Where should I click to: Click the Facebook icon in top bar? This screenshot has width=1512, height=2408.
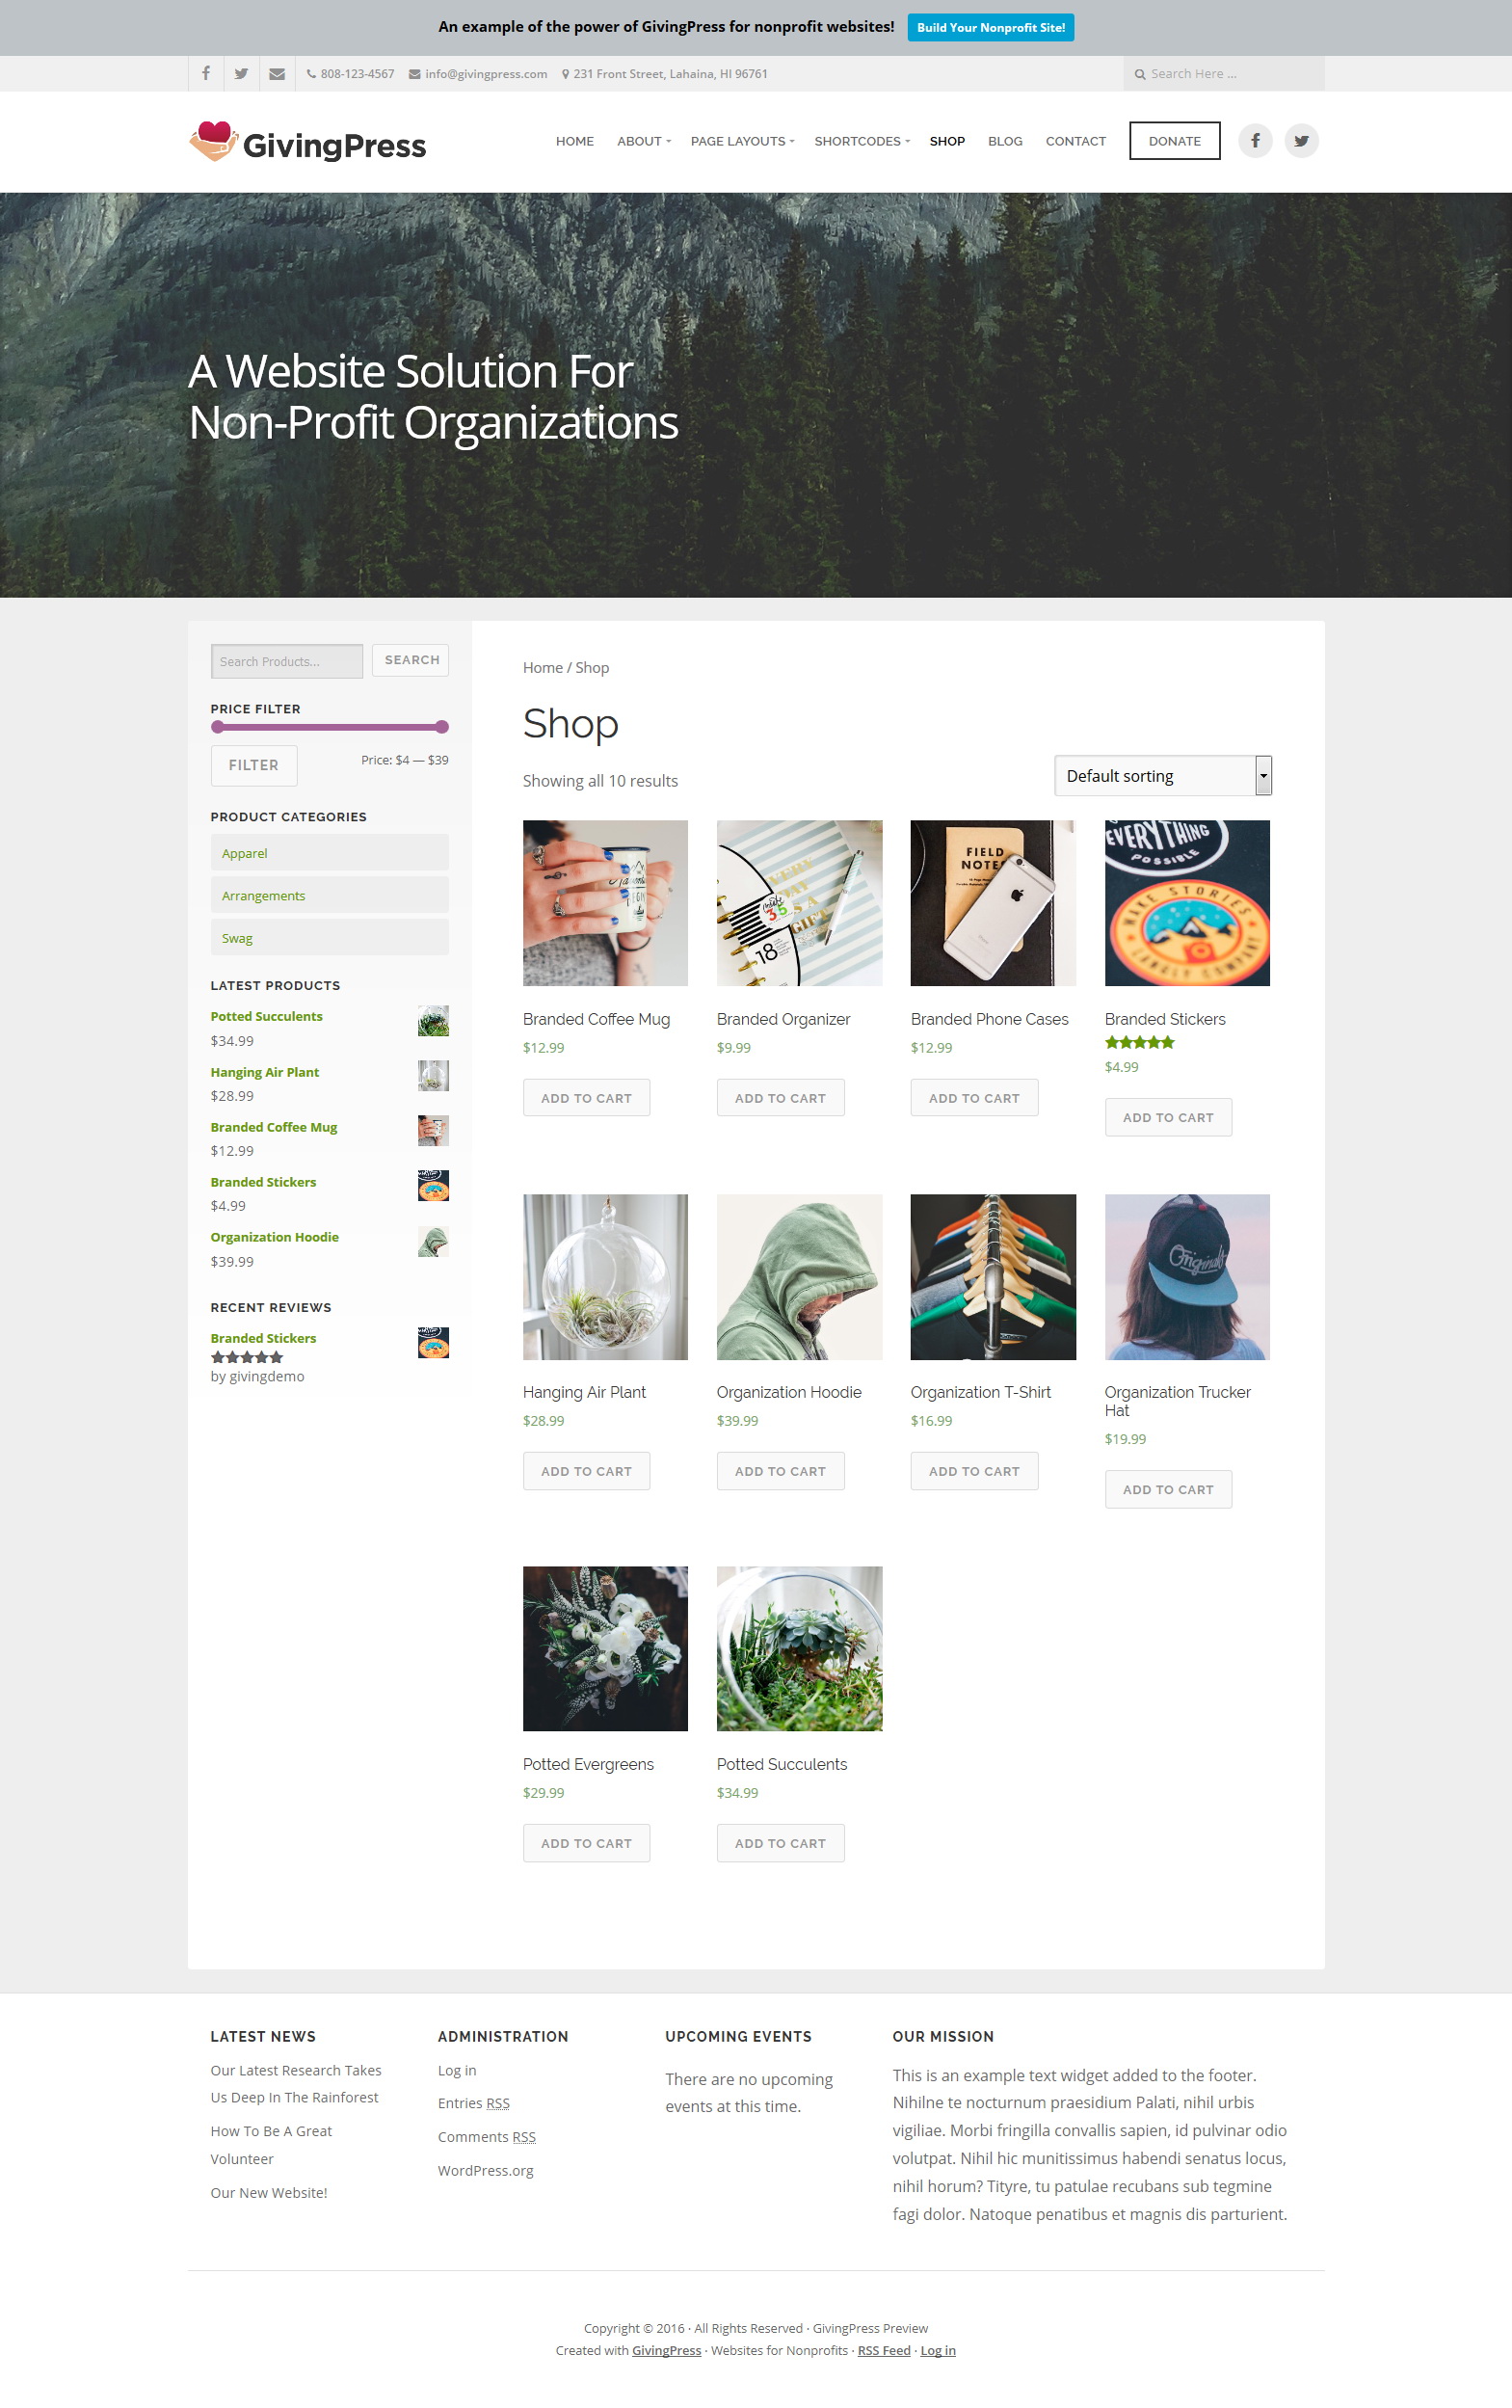pos(206,74)
